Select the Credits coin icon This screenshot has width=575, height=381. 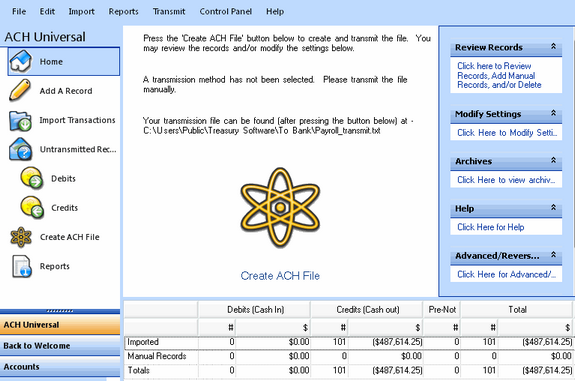(x=32, y=208)
